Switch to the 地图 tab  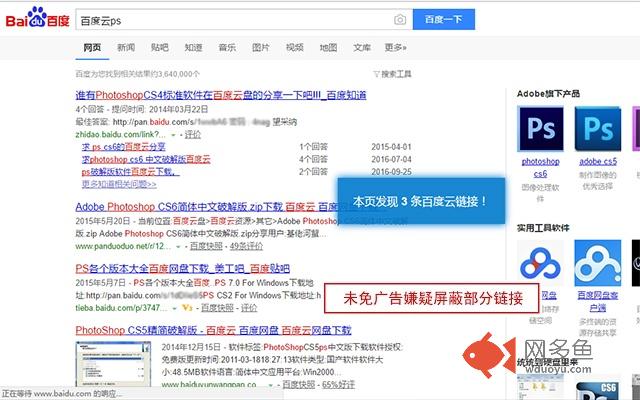[329, 47]
